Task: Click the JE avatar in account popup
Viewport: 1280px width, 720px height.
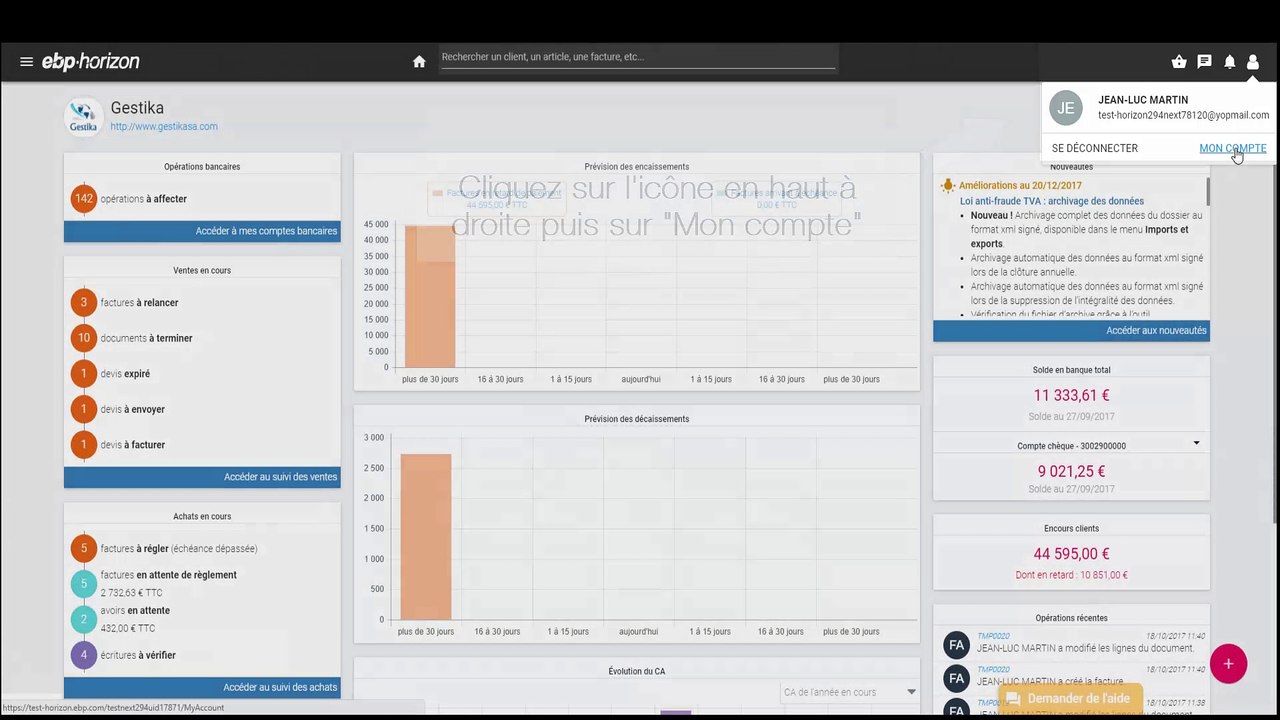Action: [1066, 108]
